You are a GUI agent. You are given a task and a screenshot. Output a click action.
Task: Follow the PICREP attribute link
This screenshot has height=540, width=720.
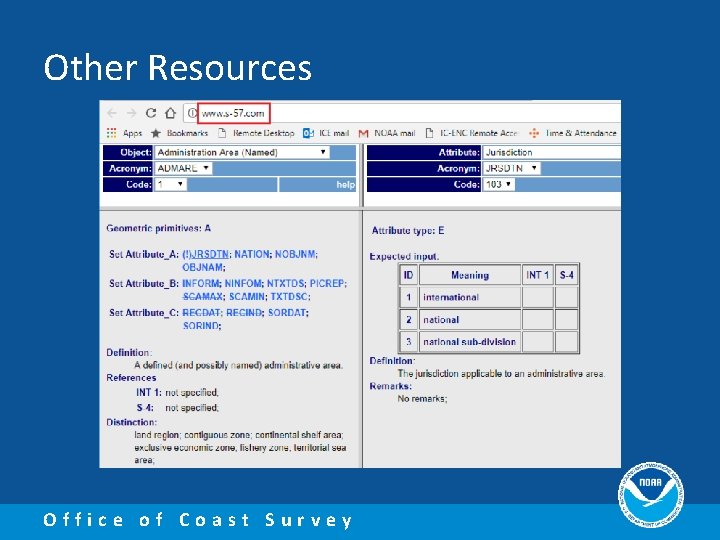(327, 284)
